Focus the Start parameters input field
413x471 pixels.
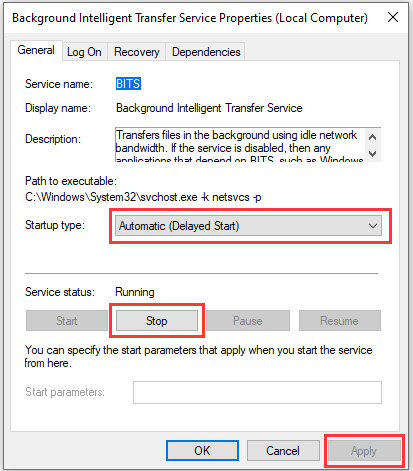(257, 392)
